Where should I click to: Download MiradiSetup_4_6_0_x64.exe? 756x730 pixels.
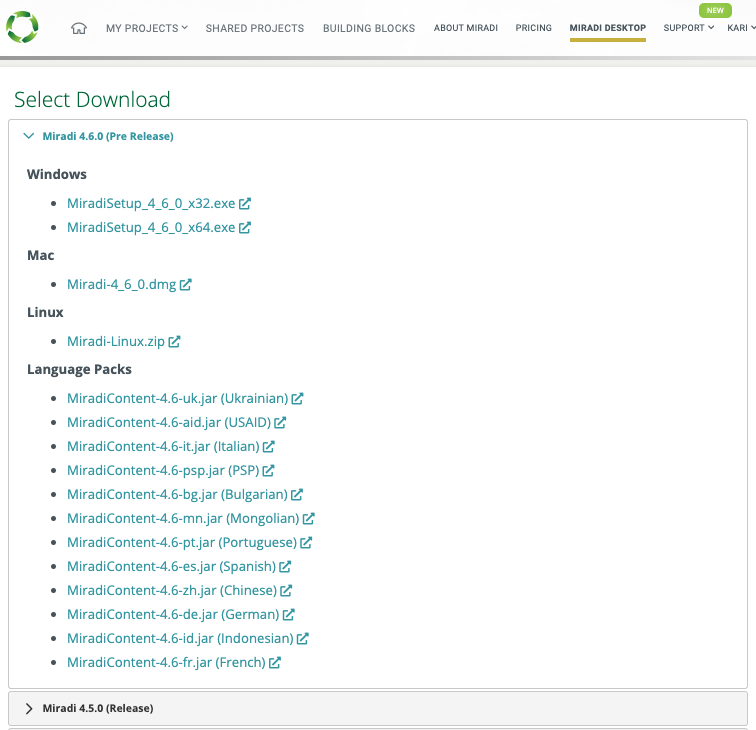tap(151, 227)
